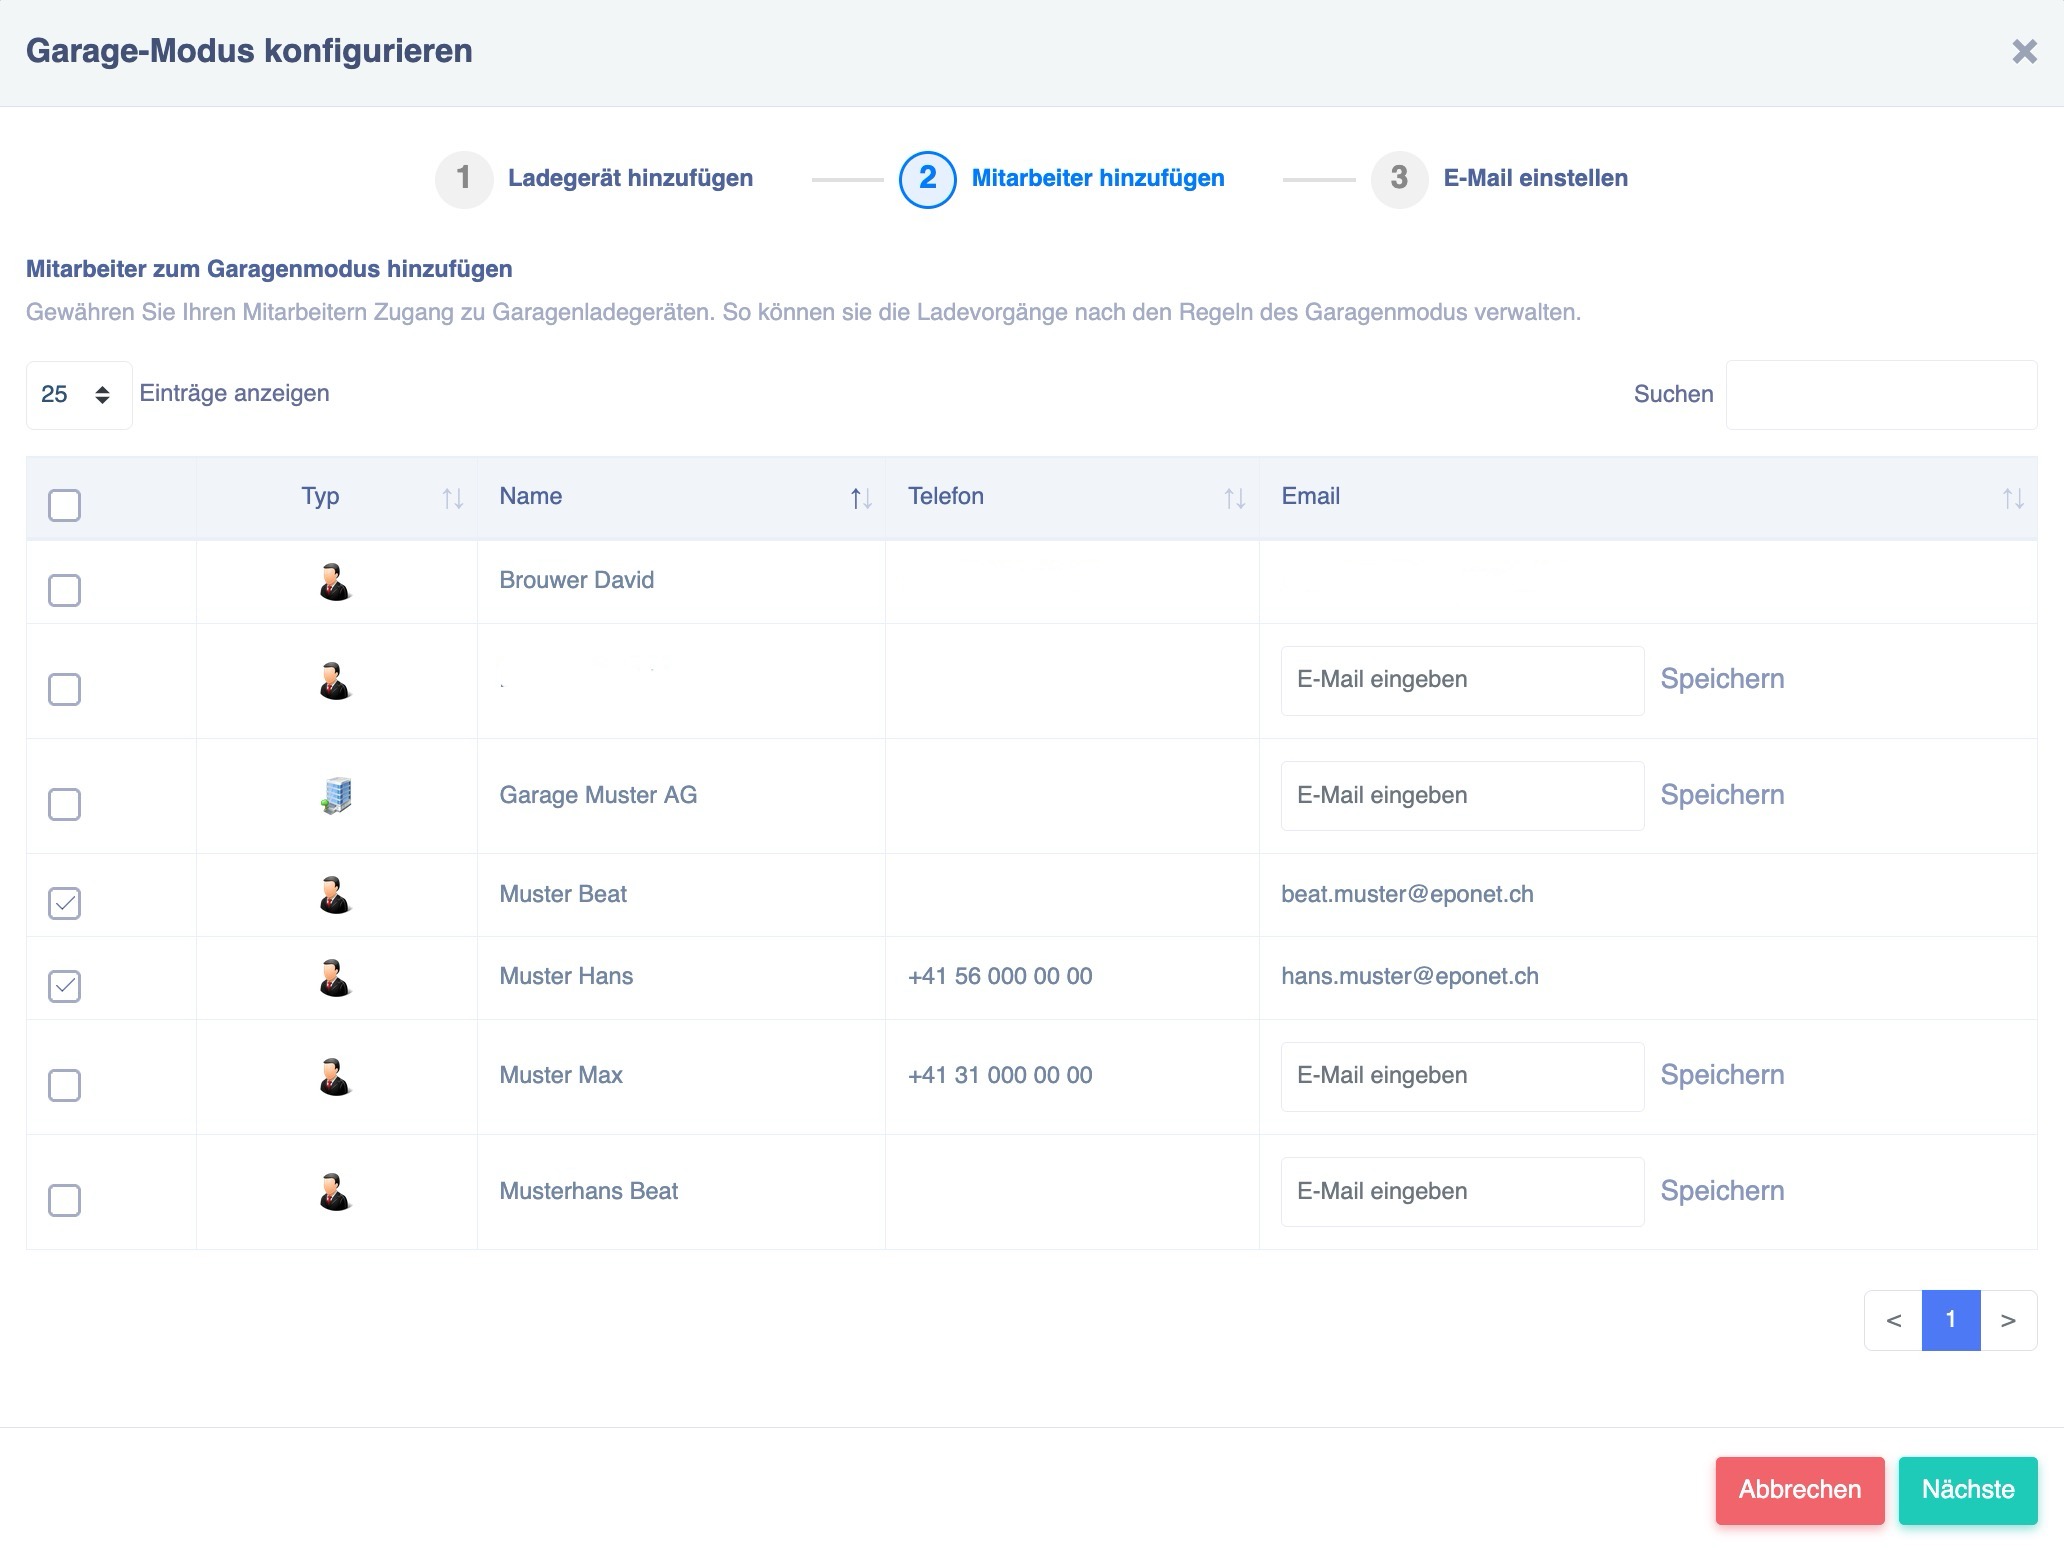Click the person icon for Musterhans Beat

pos(335,1192)
